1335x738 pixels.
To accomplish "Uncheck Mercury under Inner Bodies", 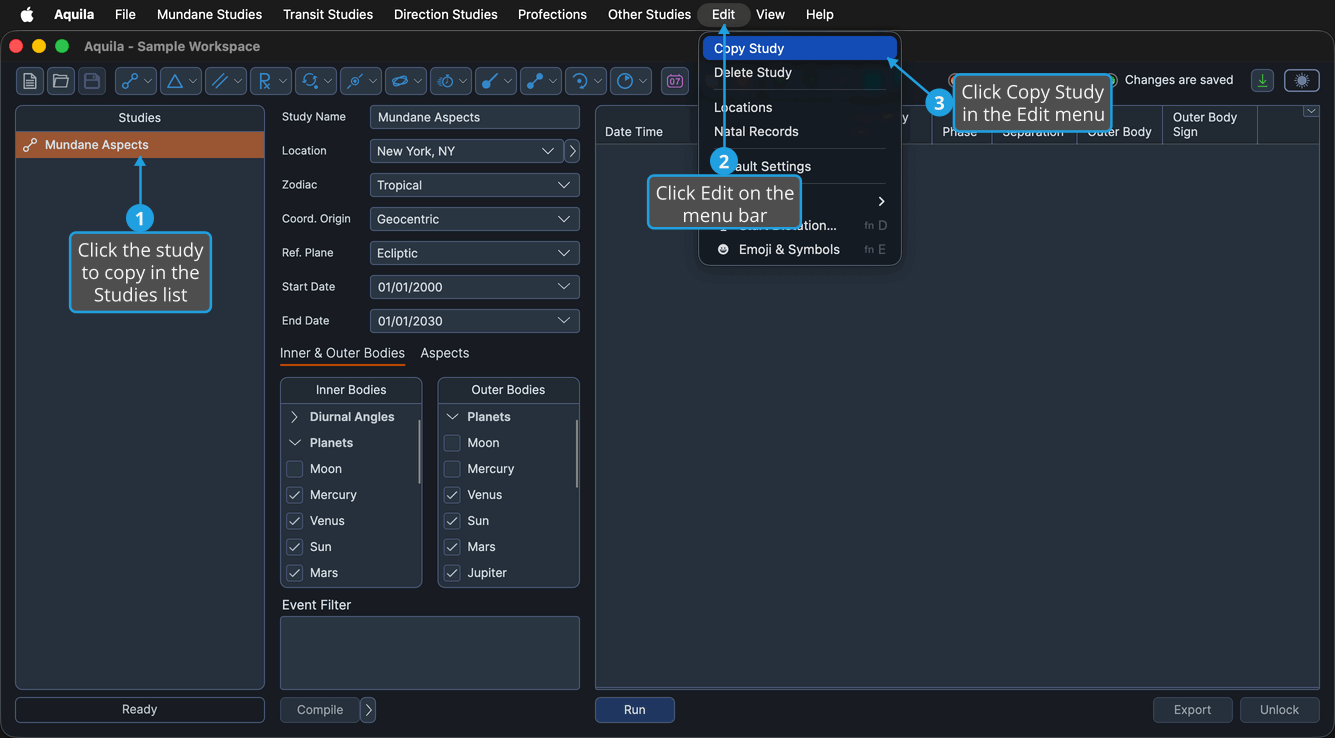I will [295, 495].
